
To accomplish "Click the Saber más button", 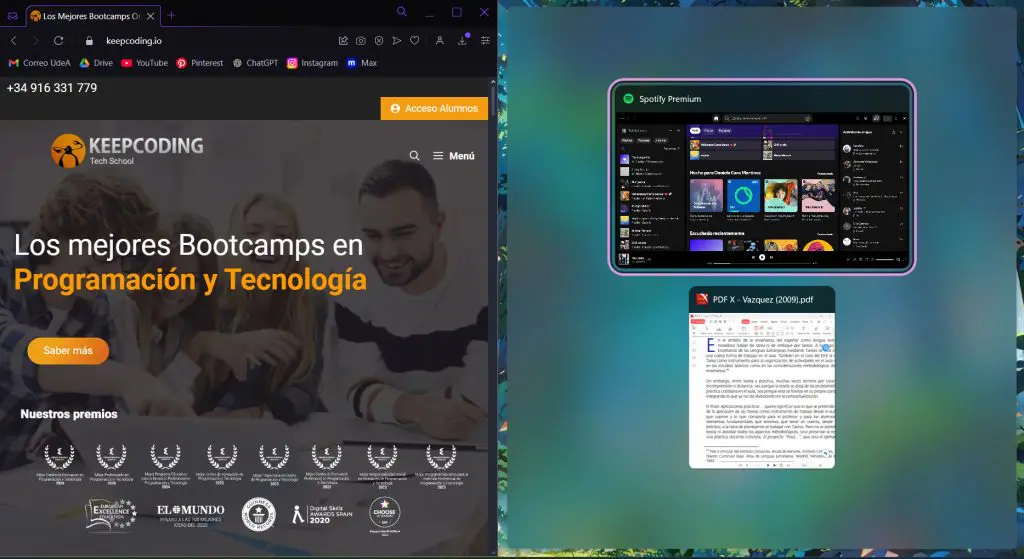I will (x=68, y=351).
